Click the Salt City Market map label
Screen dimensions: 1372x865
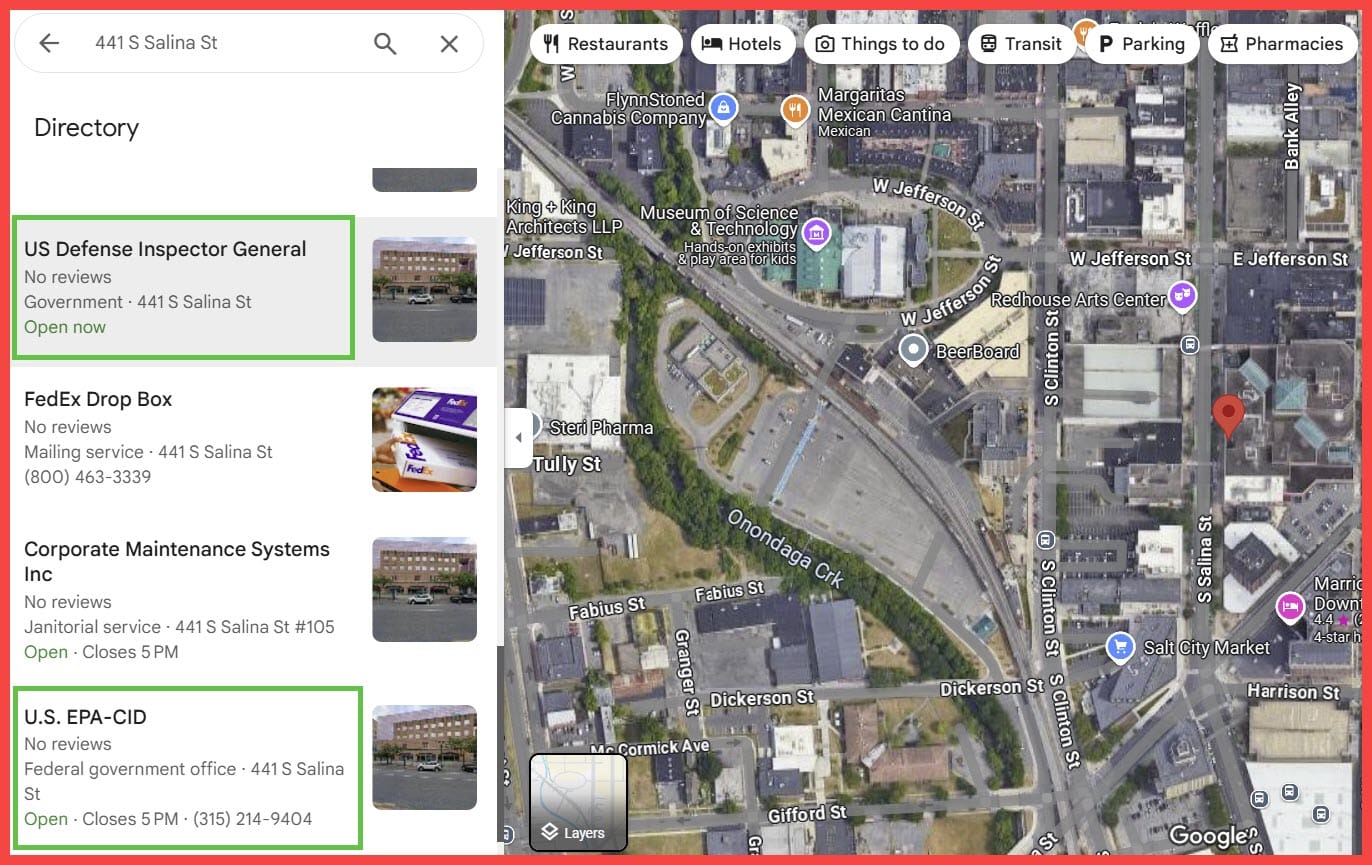(x=1206, y=647)
